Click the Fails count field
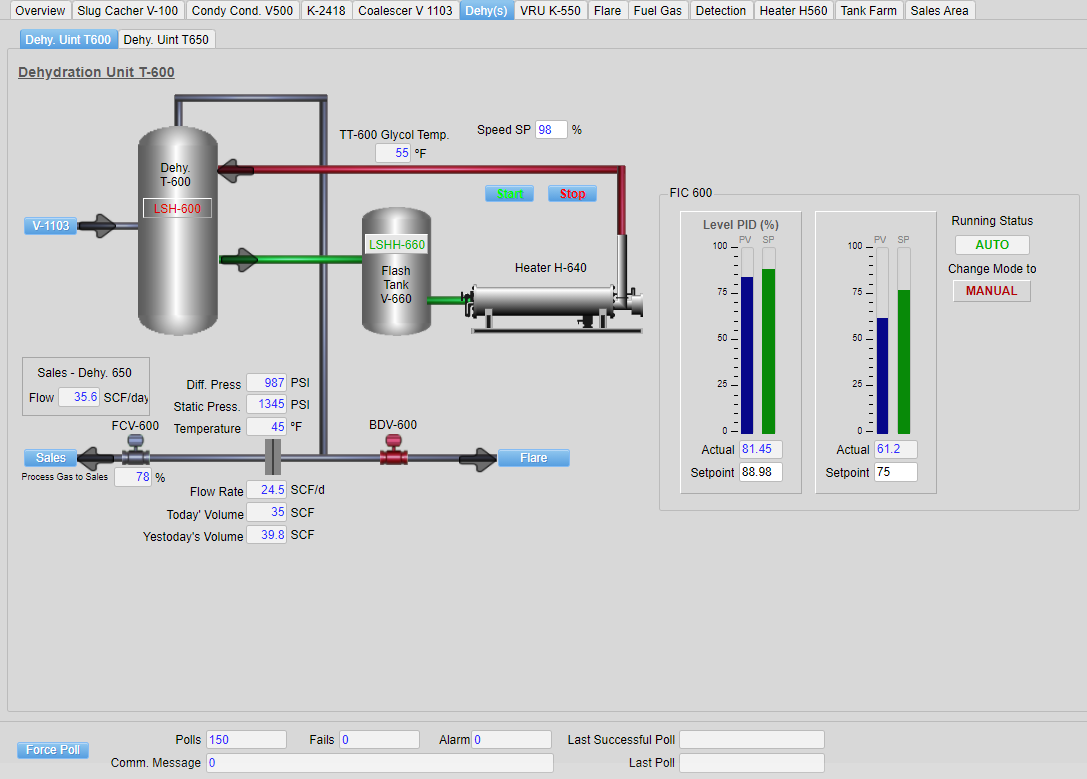 [x=379, y=739]
